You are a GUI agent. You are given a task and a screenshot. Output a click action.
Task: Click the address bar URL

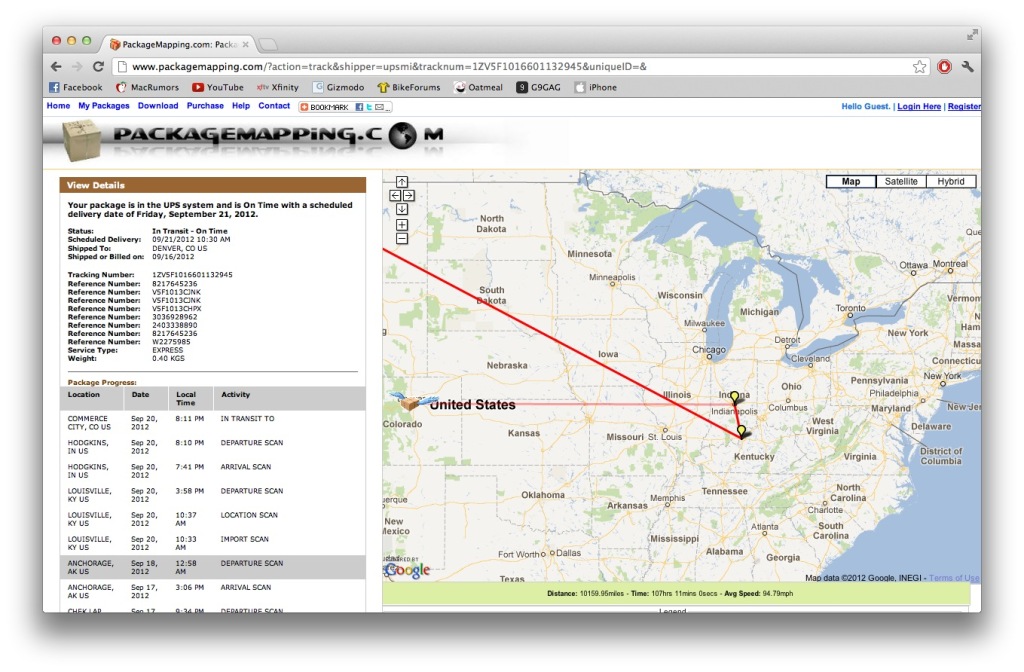389,67
